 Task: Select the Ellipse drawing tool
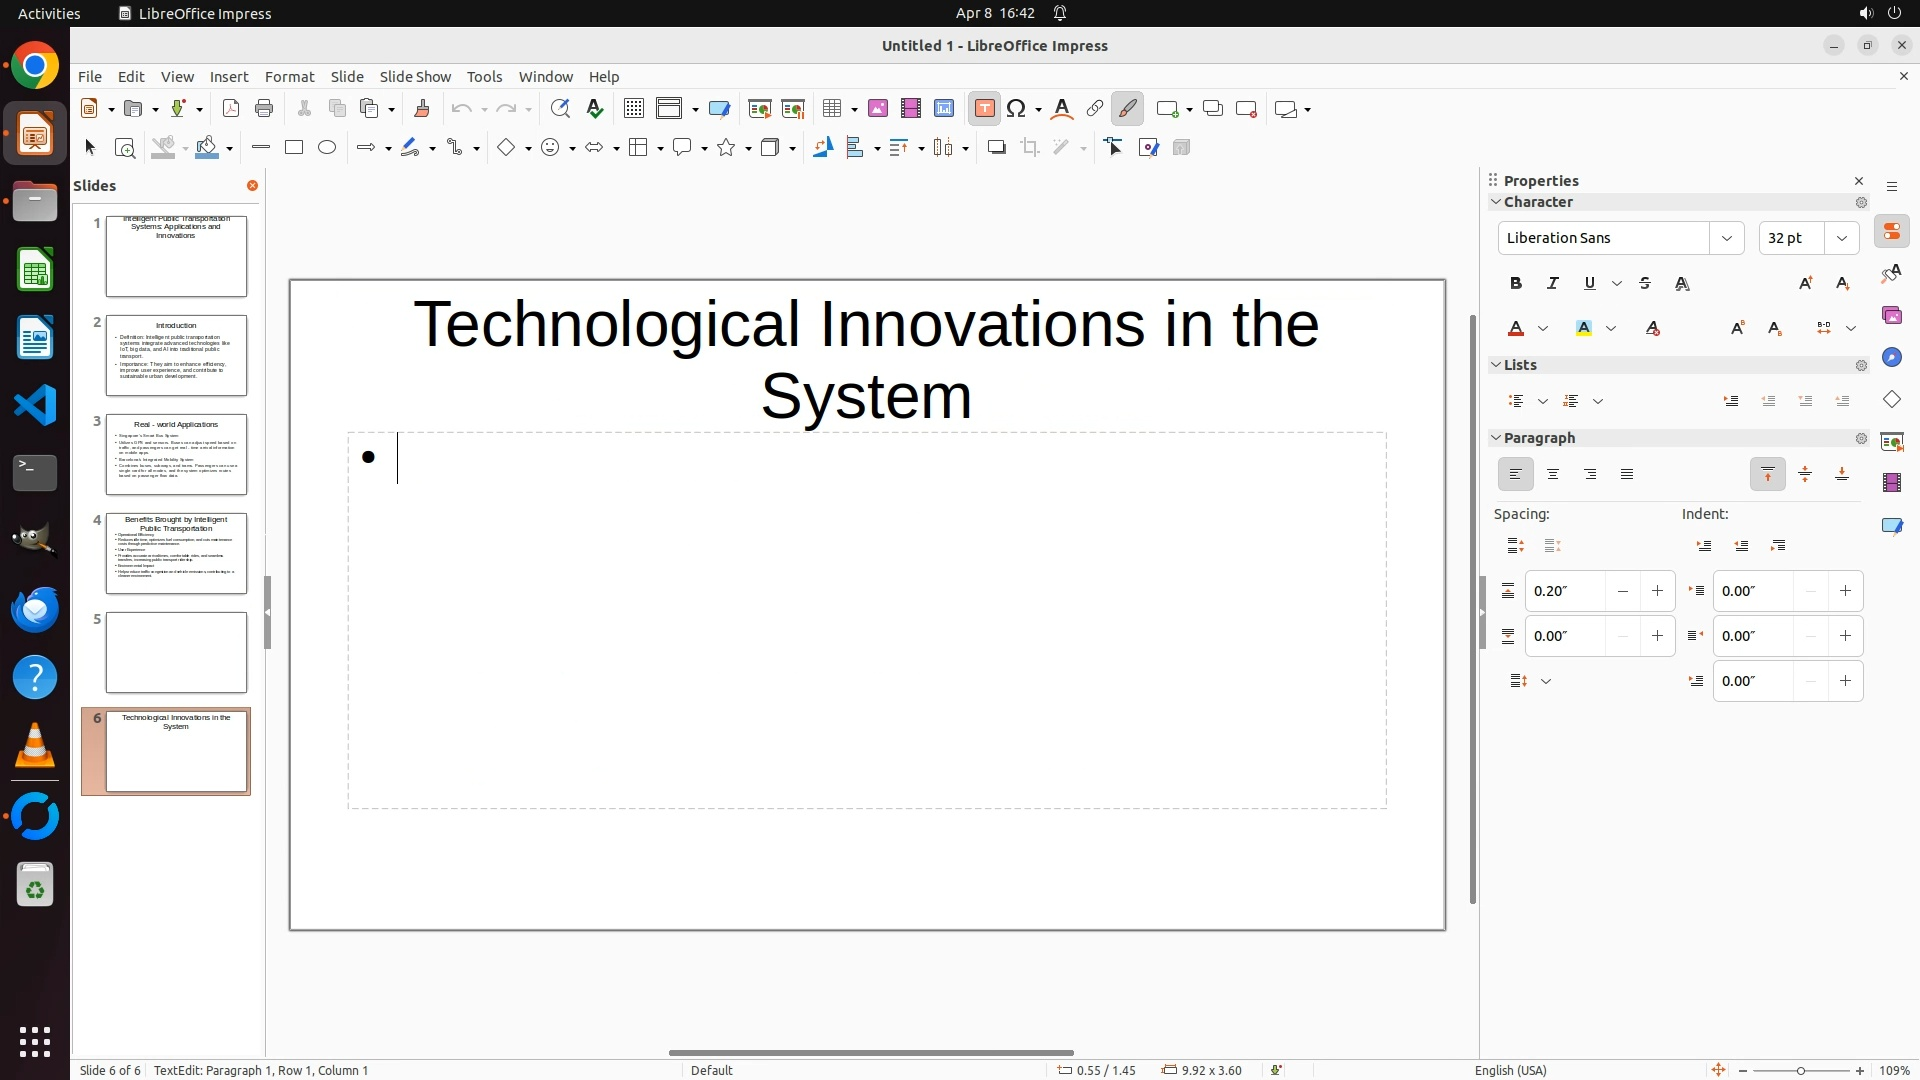point(327,148)
